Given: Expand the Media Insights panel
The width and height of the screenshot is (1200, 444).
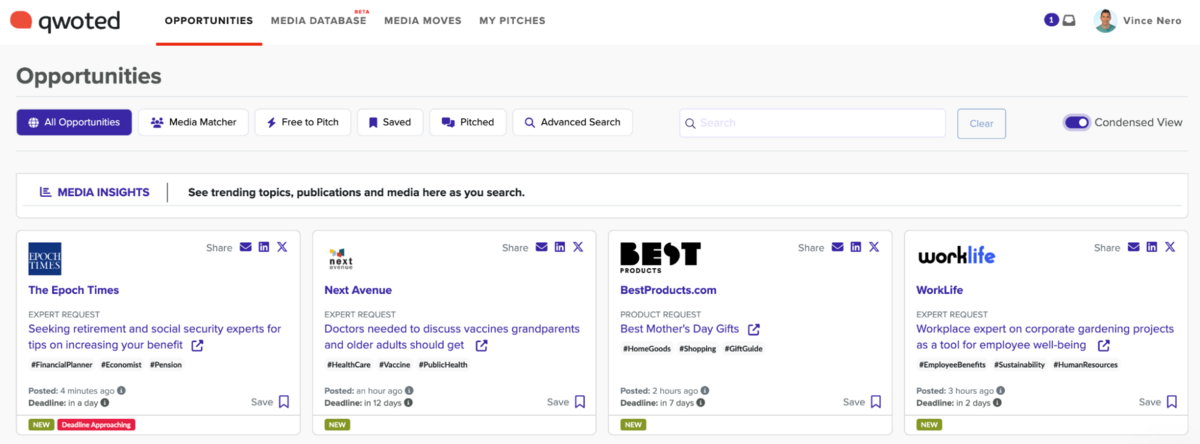Looking at the screenshot, I should pos(95,192).
